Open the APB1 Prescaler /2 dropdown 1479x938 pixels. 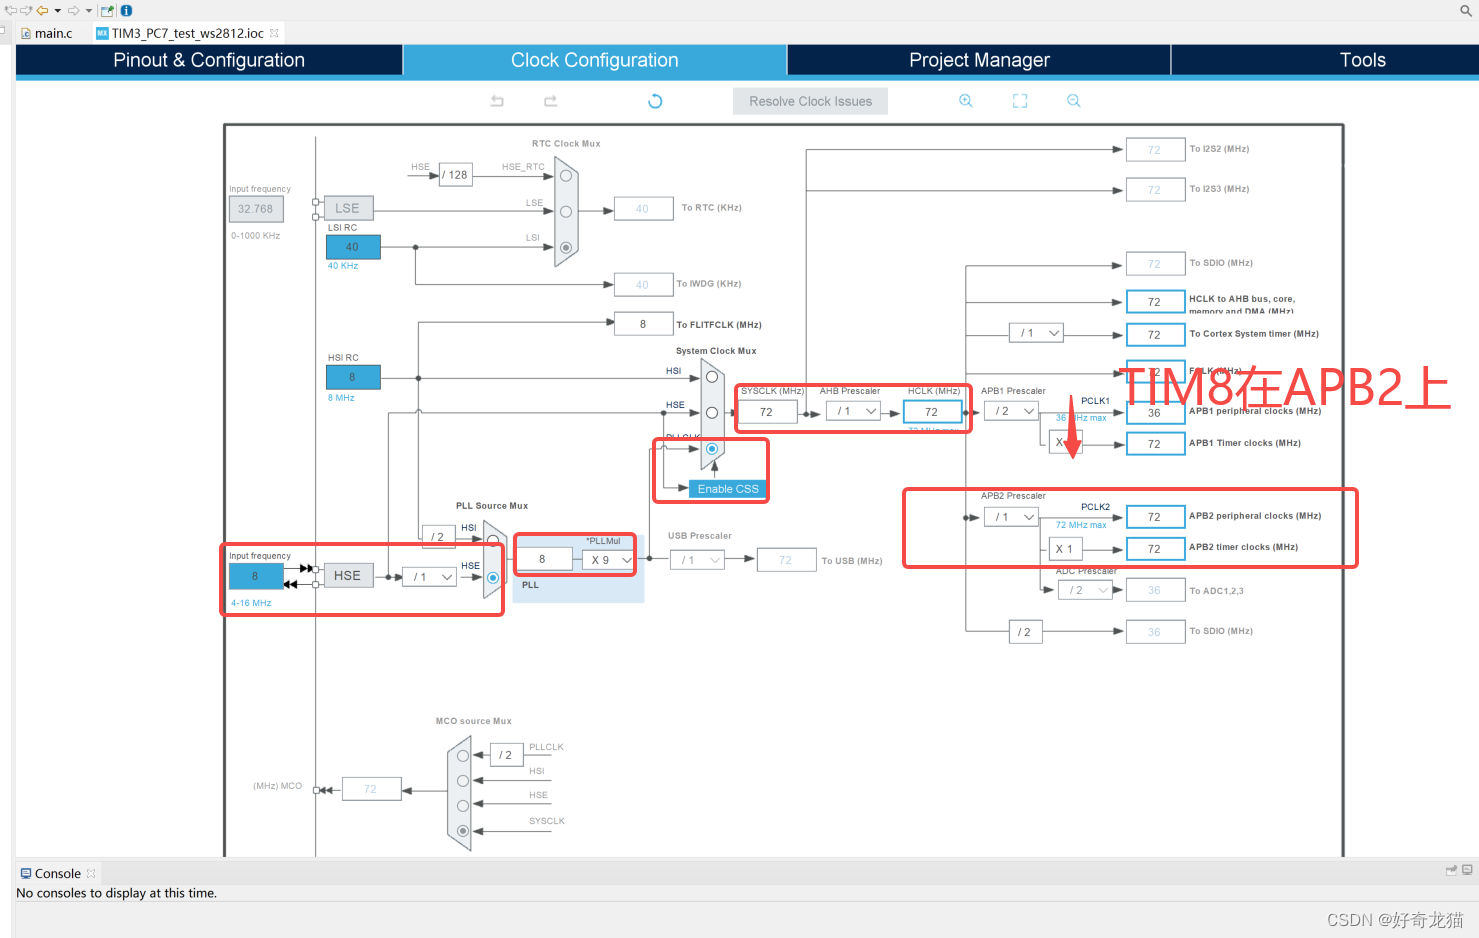pyautogui.click(x=1011, y=411)
